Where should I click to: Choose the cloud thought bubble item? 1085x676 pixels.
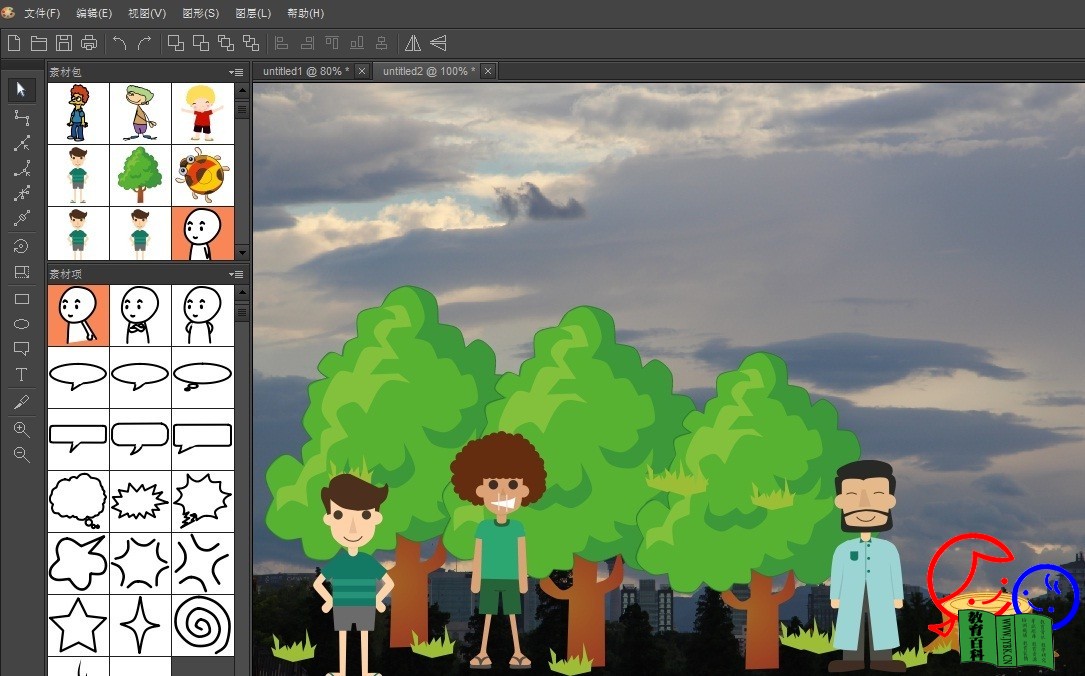pyautogui.click(x=78, y=501)
